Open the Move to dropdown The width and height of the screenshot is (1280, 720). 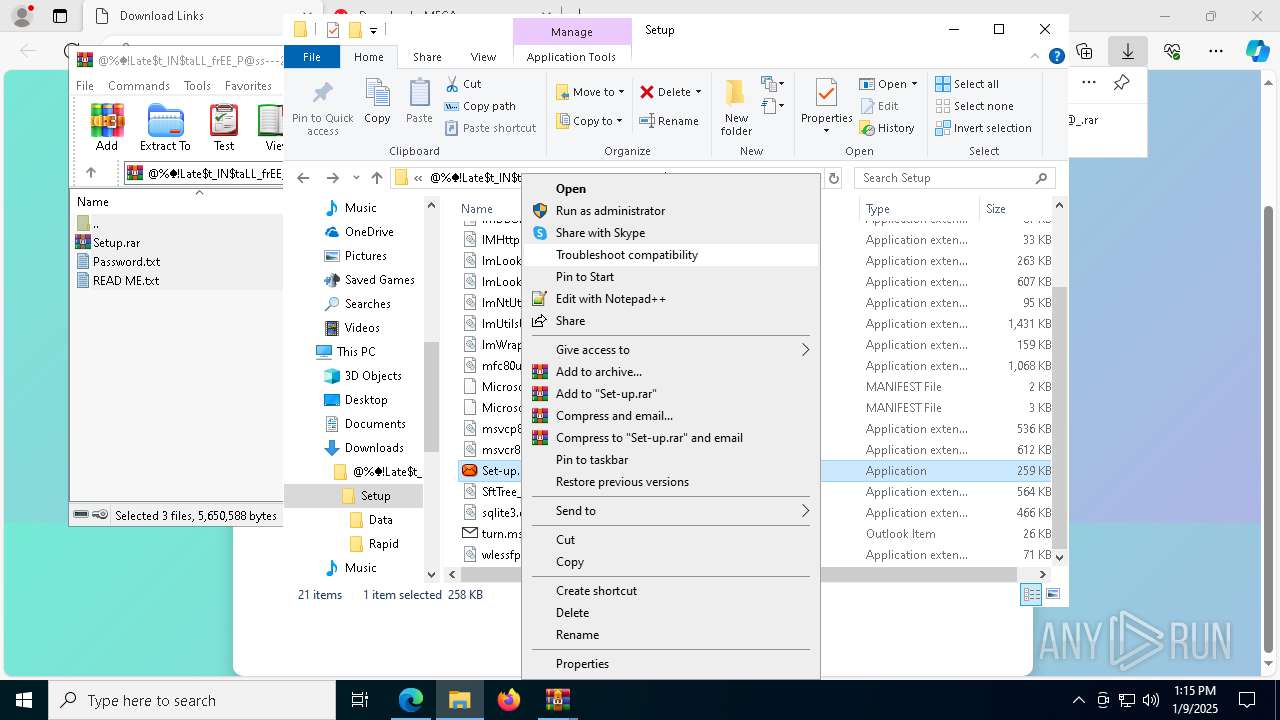coord(590,92)
